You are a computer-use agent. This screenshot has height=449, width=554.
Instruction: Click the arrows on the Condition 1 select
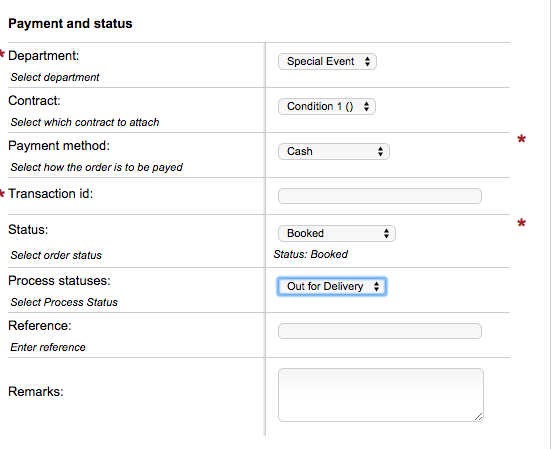pos(366,106)
